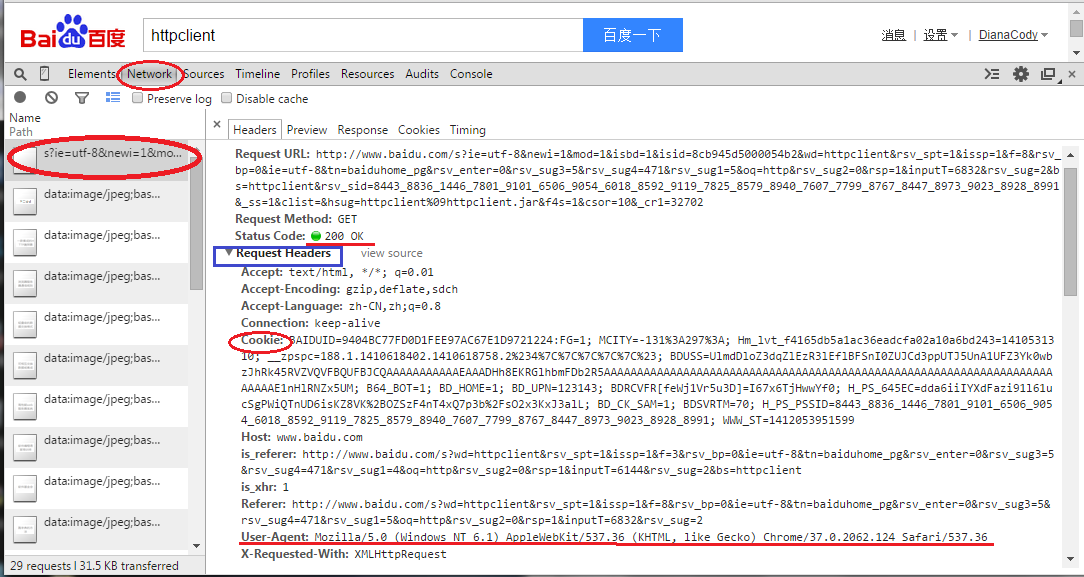Click the Referer header label
This screenshot has width=1084, height=577.
263,504
